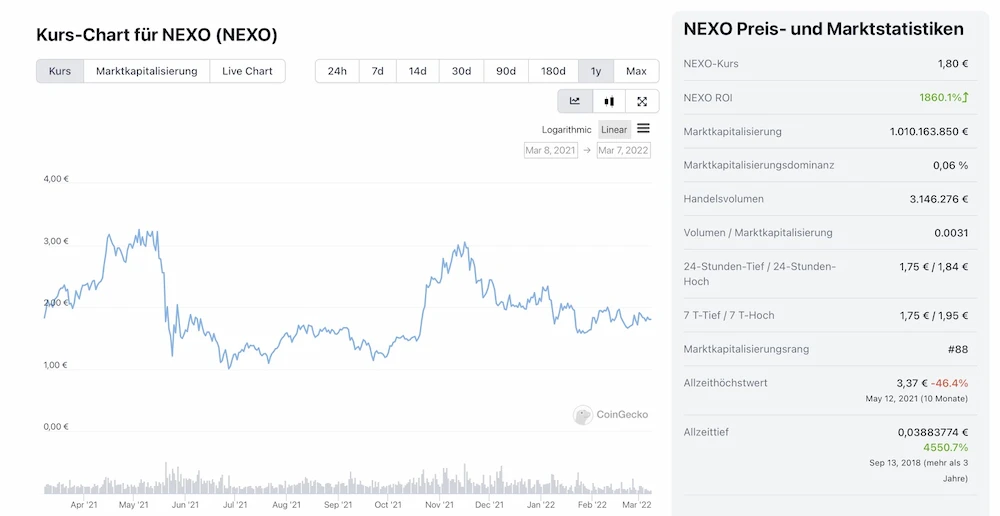This screenshot has width=1000, height=516.
Task: Switch to the Marktkapitalisierung tab
Action: (x=147, y=71)
